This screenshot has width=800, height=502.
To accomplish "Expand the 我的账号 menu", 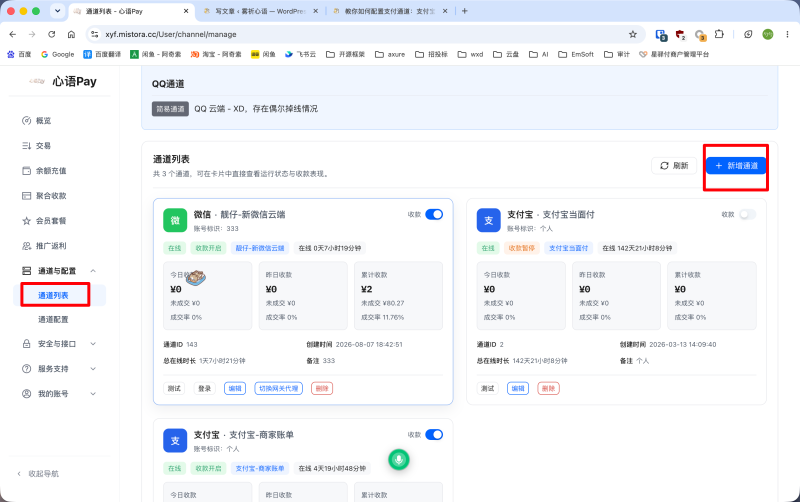I will pyautogui.click(x=59, y=393).
